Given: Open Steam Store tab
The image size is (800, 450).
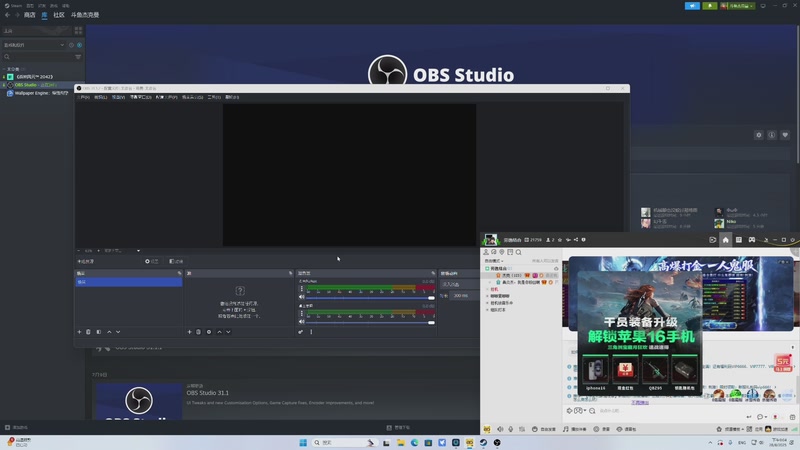Looking at the screenshot, I should 30,15.
